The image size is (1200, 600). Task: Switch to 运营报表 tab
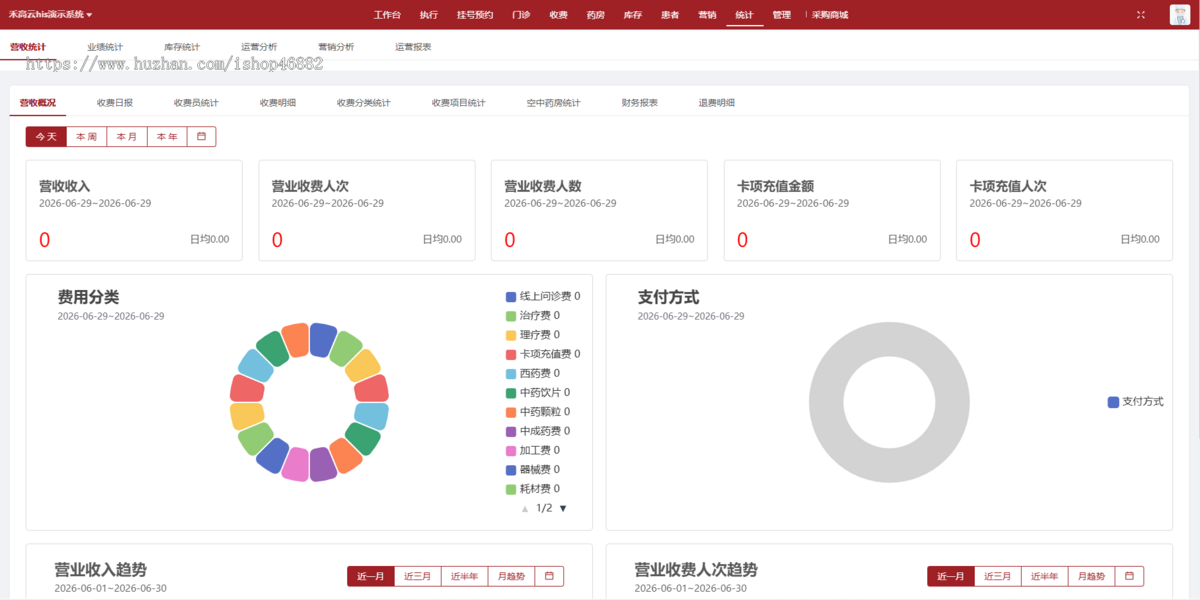(413, 47)
